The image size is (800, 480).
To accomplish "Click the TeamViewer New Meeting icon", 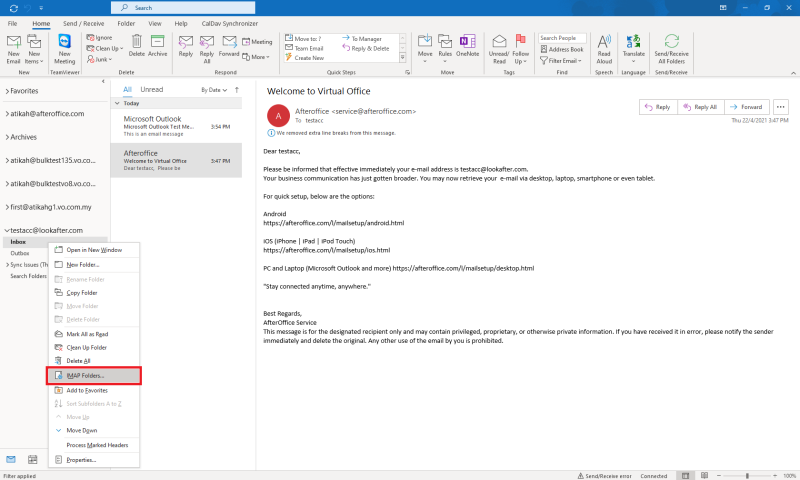I will (66, 43).
